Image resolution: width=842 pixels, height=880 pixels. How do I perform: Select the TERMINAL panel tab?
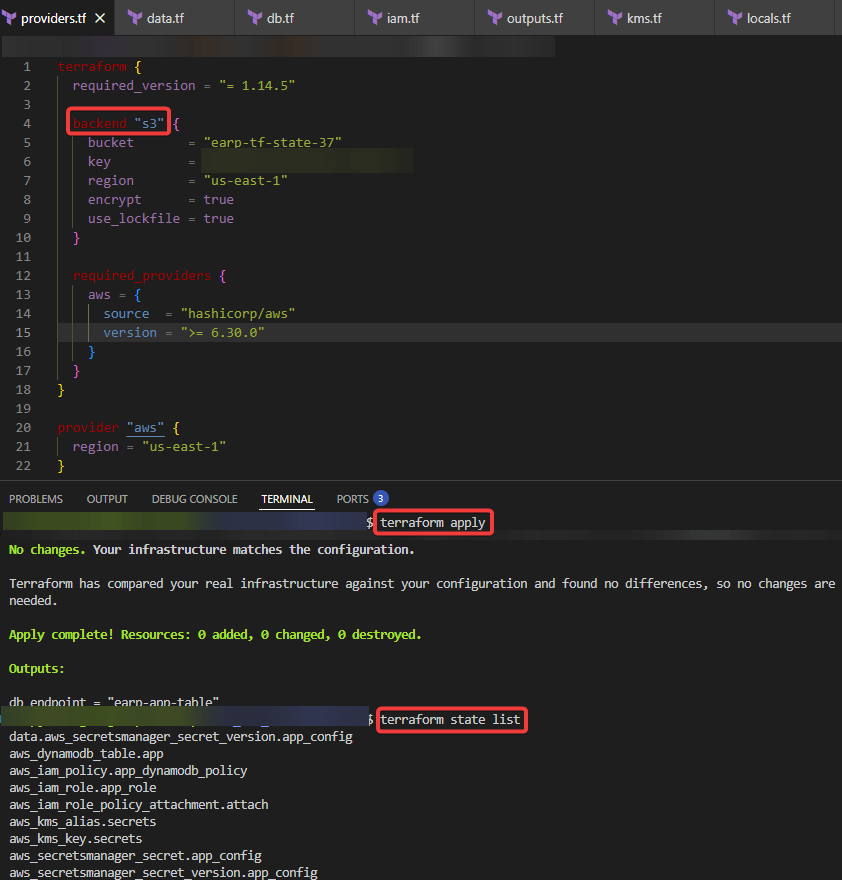tap(287, 499)
